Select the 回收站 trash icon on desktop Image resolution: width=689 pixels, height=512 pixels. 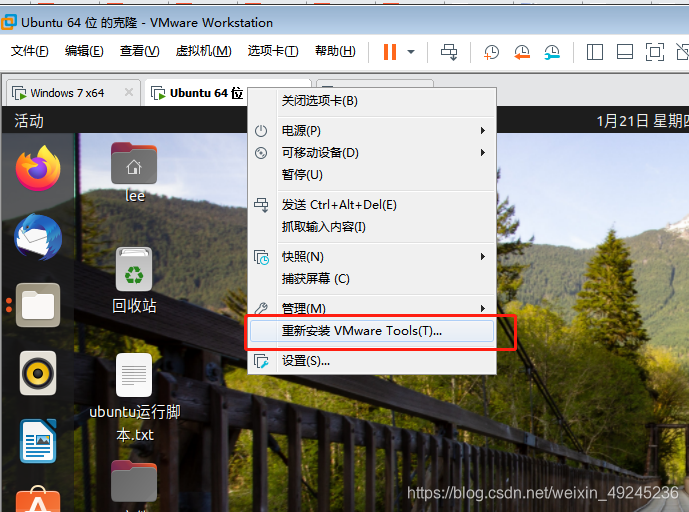(134, 280)
